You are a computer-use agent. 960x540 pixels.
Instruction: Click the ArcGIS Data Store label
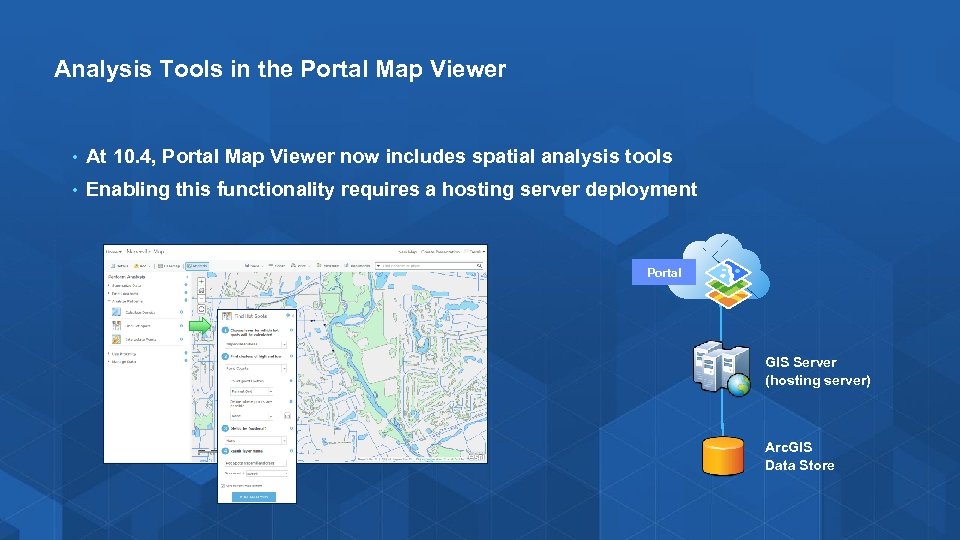tap(800, 456)
